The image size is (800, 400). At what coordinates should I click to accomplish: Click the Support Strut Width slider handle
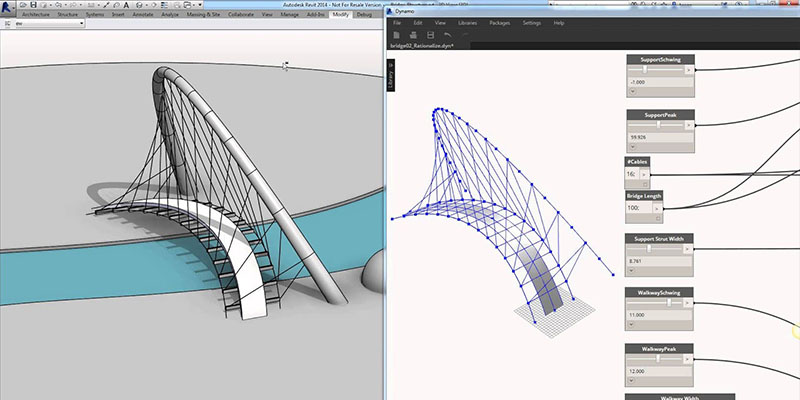[x=649, y=248]
